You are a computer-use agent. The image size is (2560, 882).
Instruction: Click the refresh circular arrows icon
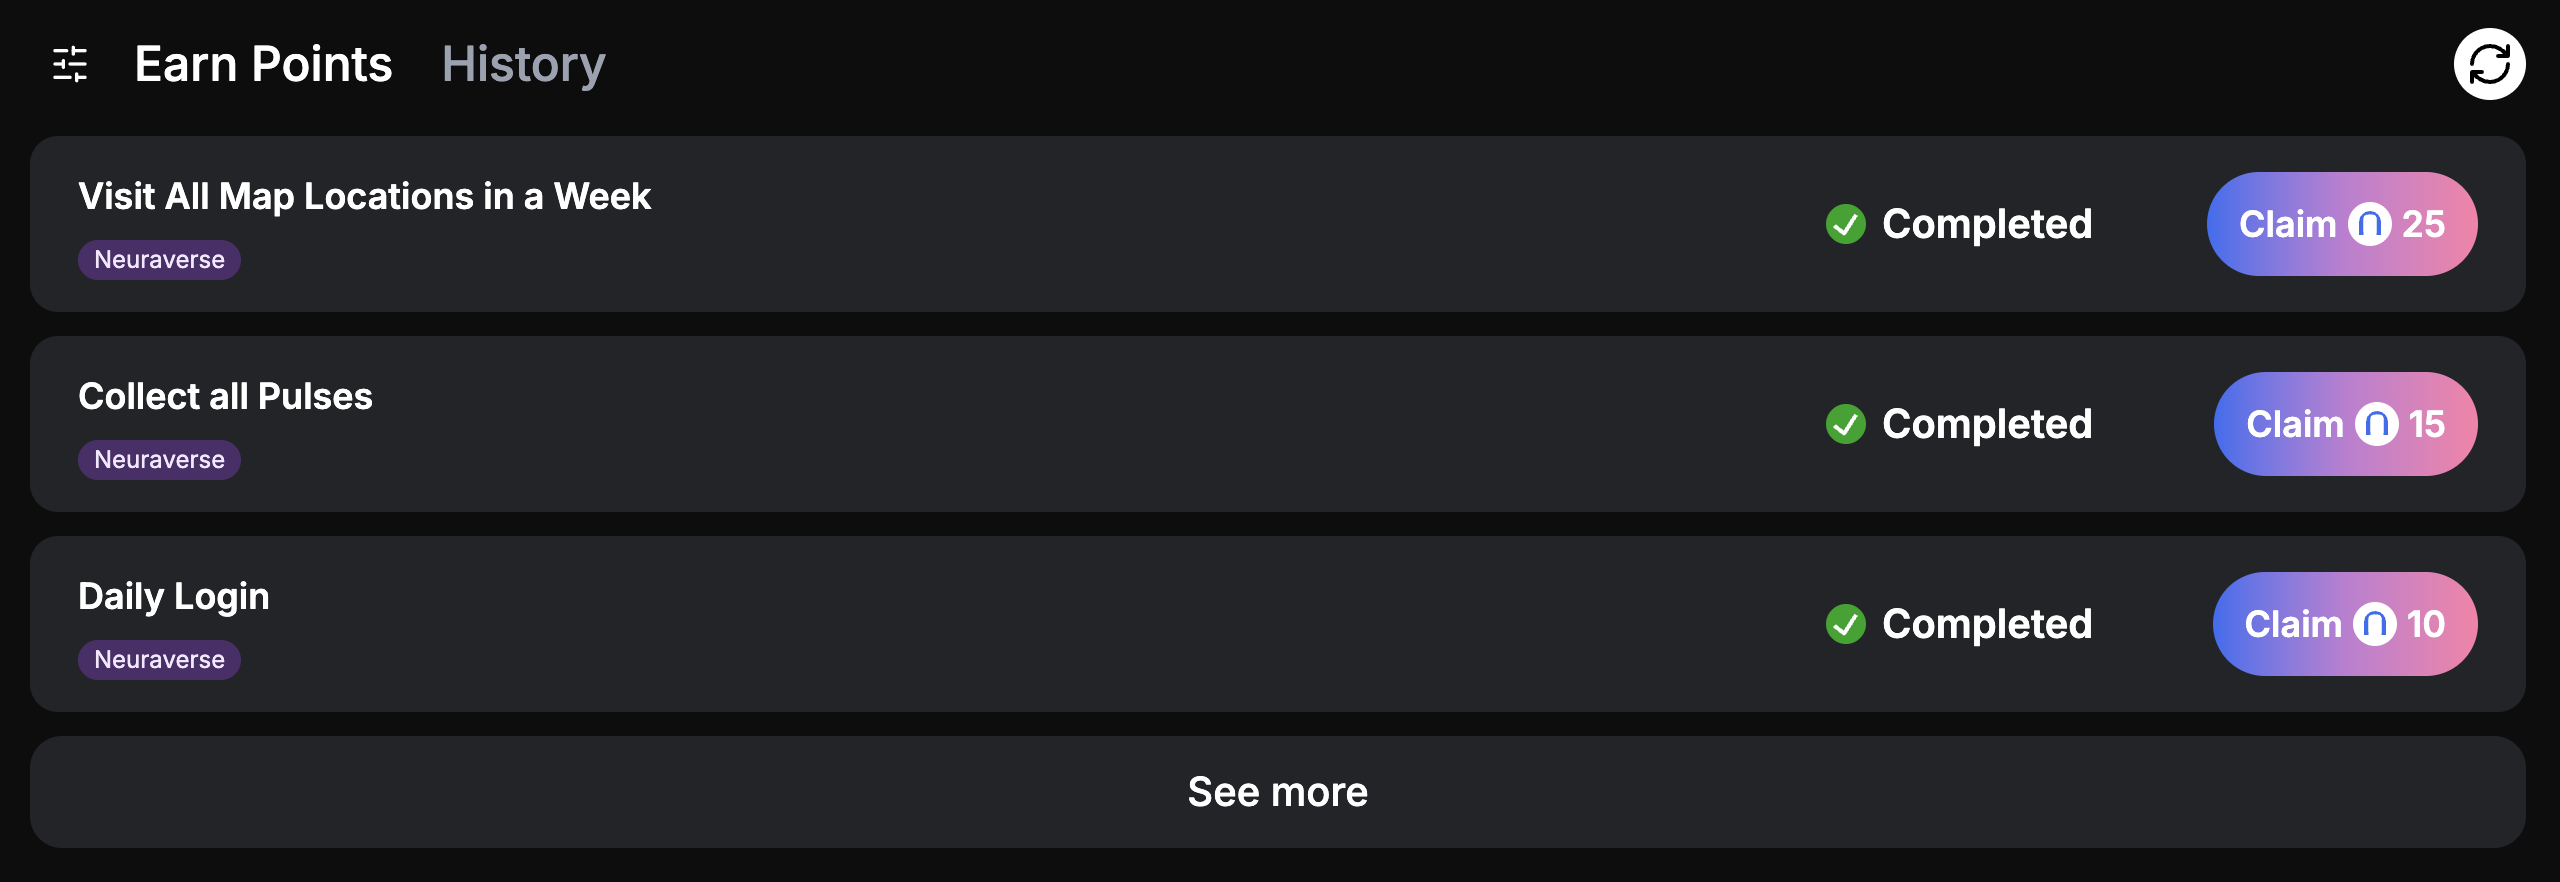coord(2489,64)
